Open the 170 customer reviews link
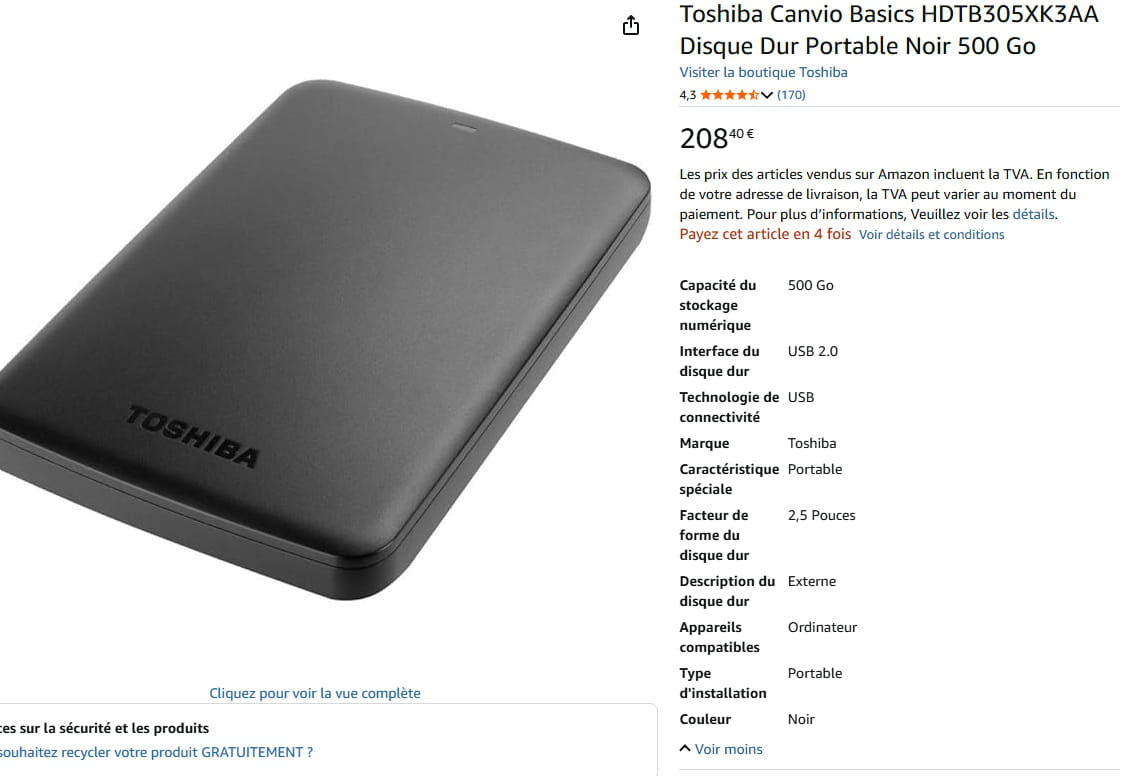The width and height of the screenshot is (1124, 776). [791, 95]
